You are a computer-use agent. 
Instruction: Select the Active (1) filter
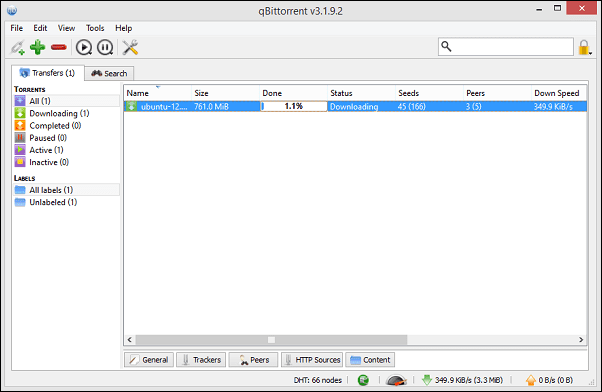(x=67, y=150)
